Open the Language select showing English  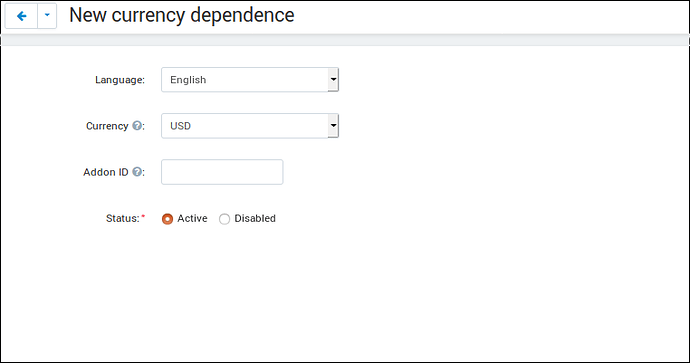[250, 80]
